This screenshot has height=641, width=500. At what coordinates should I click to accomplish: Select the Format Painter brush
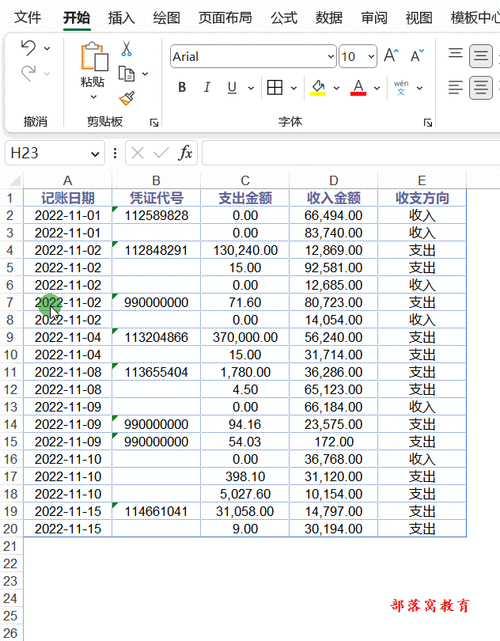point(127,99)
